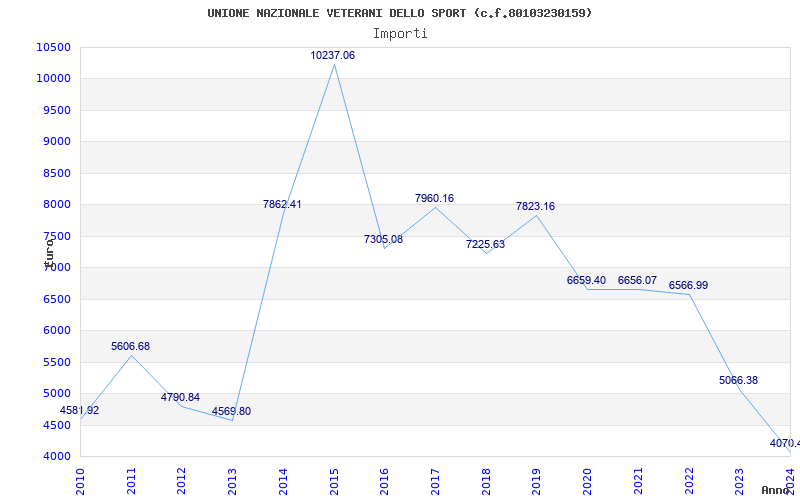Click the x-axis year 2014
The image size is (800, 500).
click(x=283, y=481)
